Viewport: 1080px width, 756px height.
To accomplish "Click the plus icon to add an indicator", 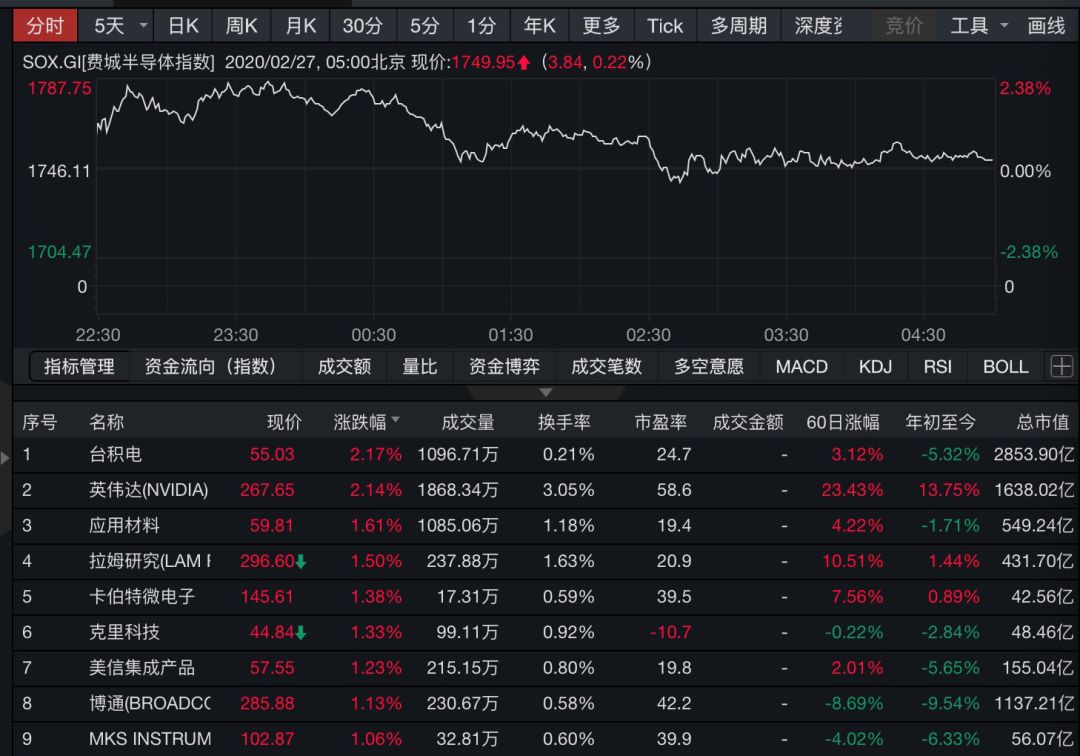I will point(1061,367).
